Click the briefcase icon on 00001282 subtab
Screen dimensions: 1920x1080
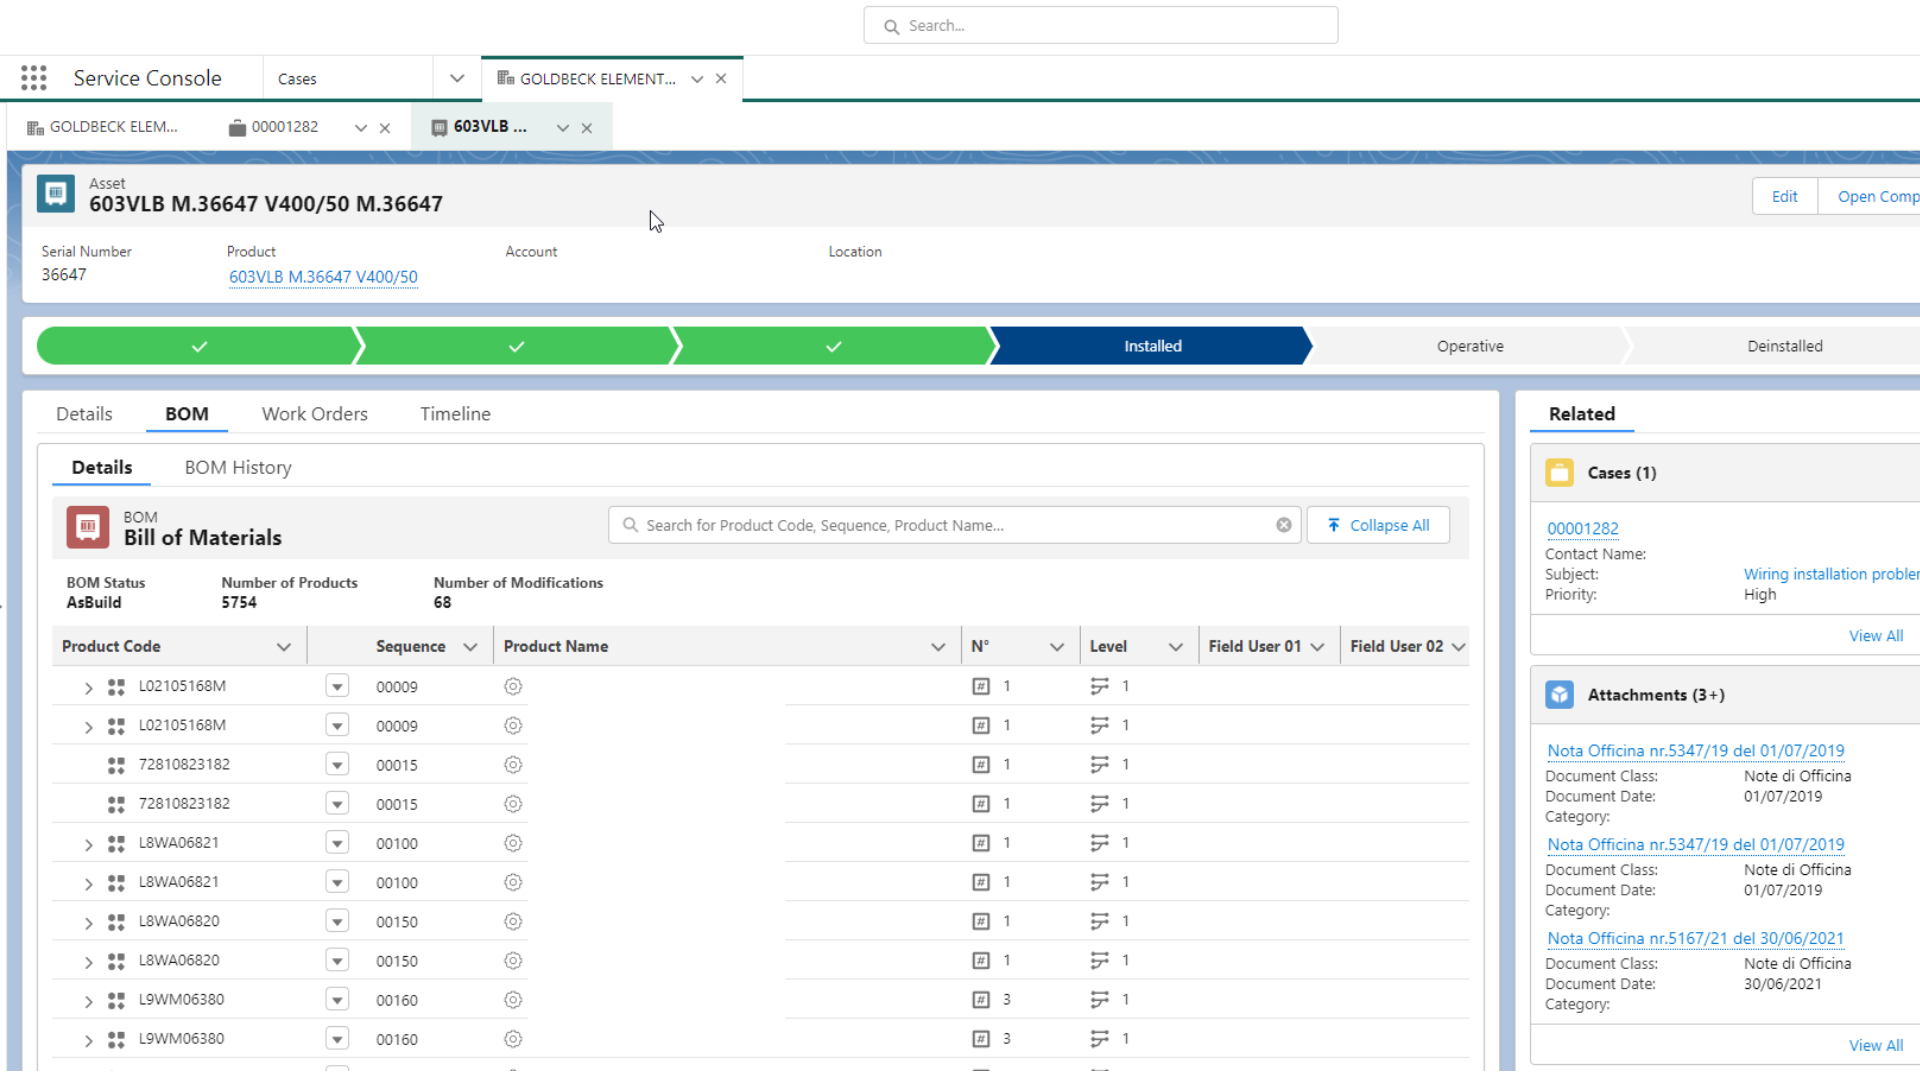coord(237,128)
